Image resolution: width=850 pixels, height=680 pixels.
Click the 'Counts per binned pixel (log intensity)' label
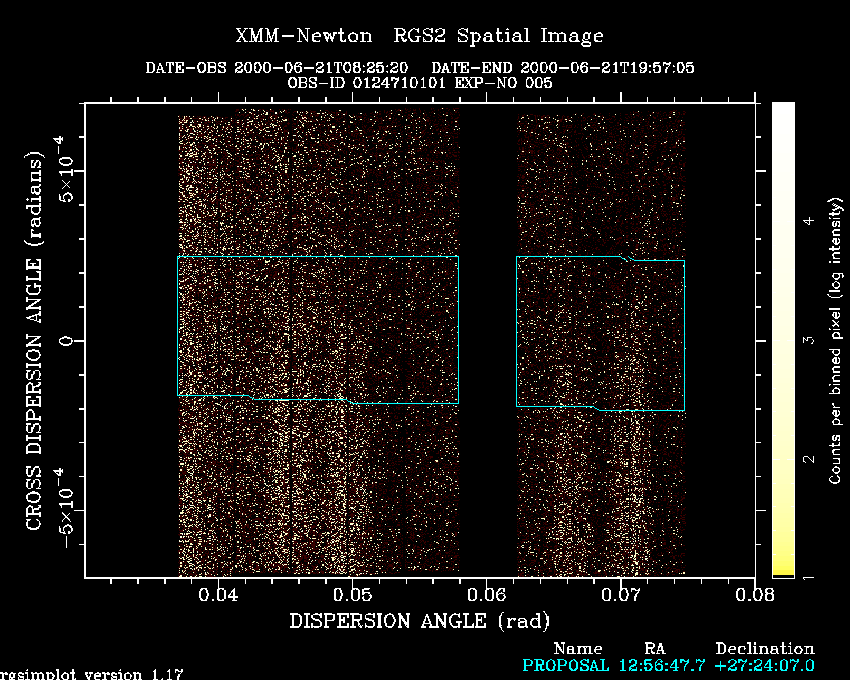pos(835,341)
